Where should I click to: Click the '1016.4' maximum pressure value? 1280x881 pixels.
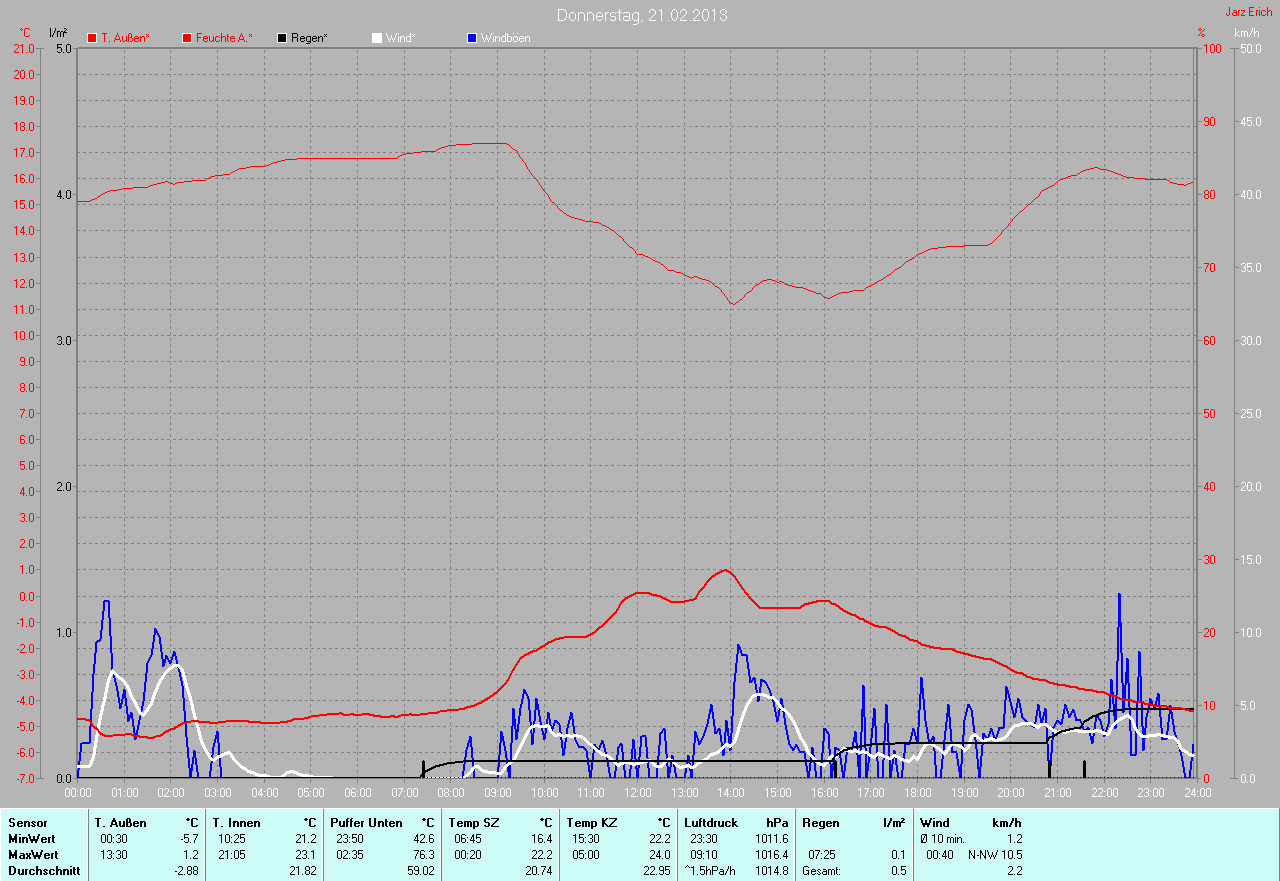[x=771, y=855]
